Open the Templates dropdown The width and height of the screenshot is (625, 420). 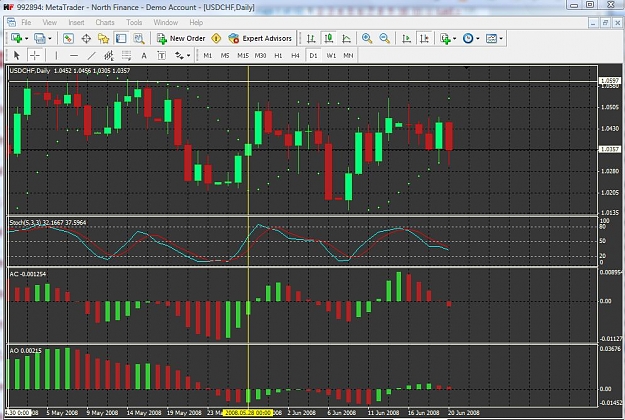coord(494,39)
